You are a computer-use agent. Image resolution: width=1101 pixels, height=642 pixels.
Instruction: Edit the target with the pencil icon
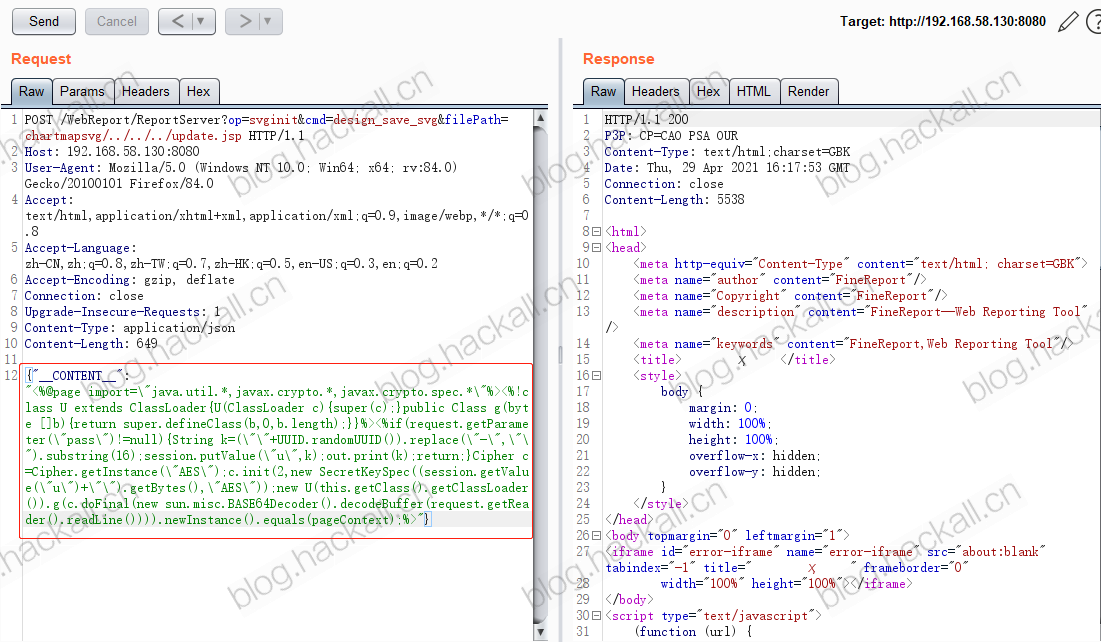tap(1068, 22)
